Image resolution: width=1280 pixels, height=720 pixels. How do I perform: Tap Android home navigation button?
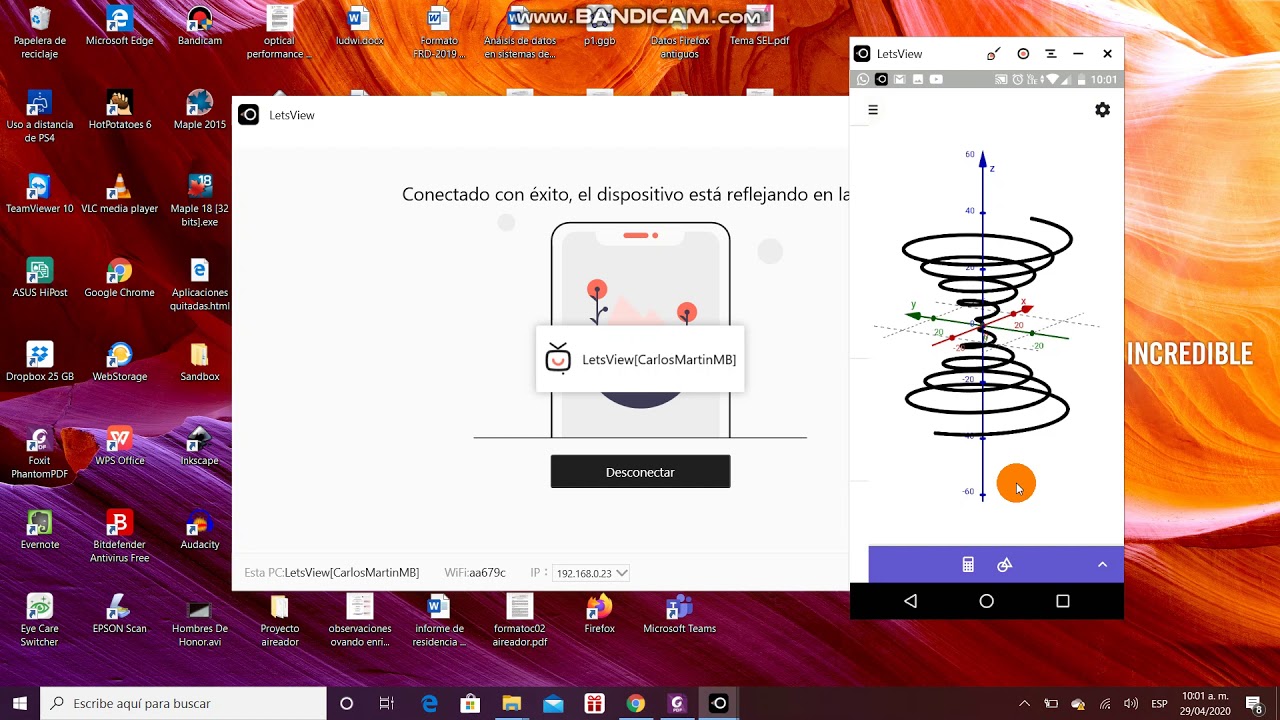(987, 601)
